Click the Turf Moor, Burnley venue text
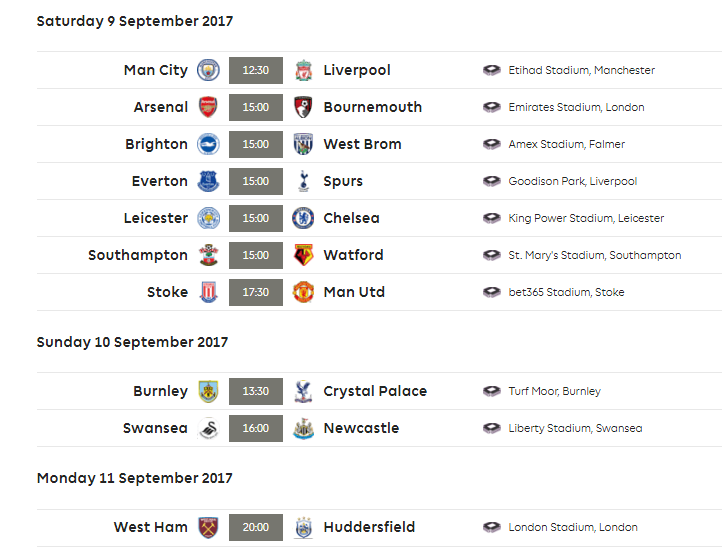This screenshot has width=722, height=555. [554, 391]
